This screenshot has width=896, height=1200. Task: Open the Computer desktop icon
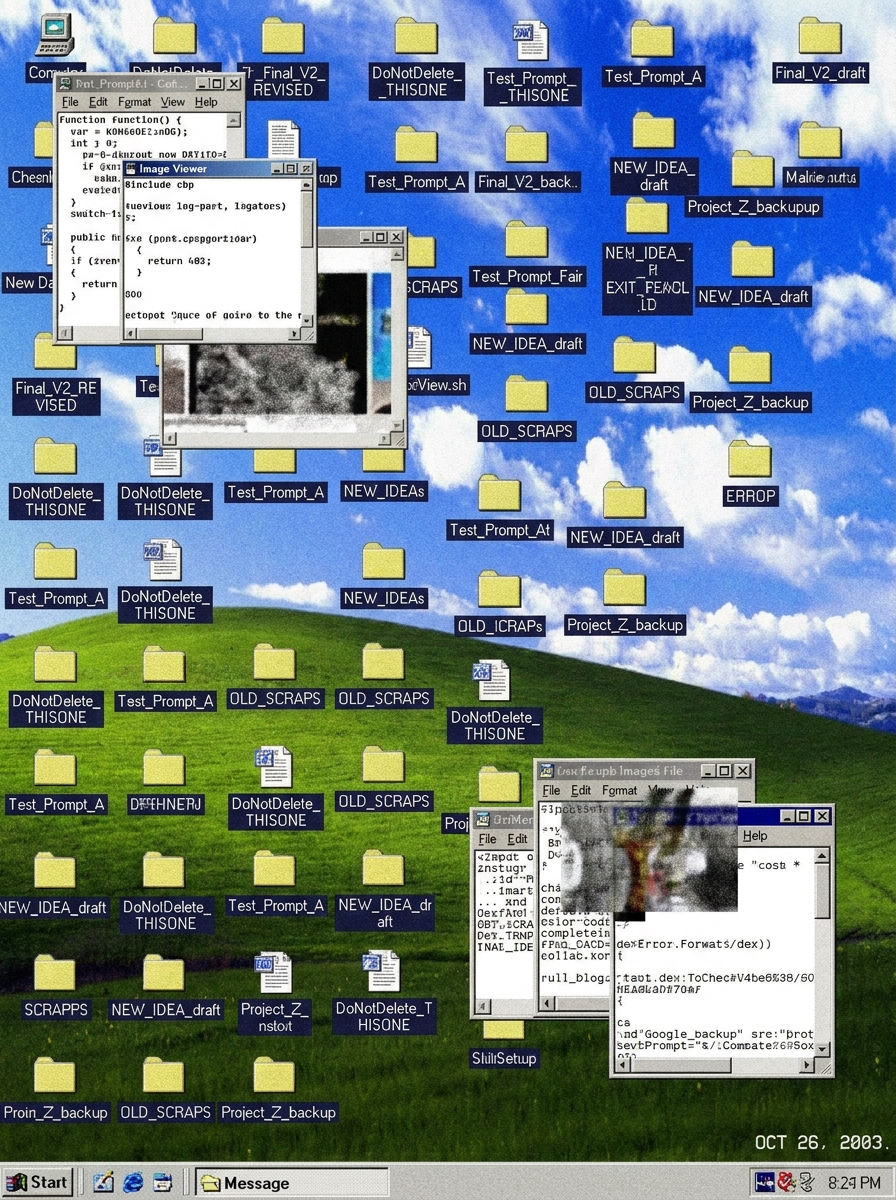[x=54, y=36]
